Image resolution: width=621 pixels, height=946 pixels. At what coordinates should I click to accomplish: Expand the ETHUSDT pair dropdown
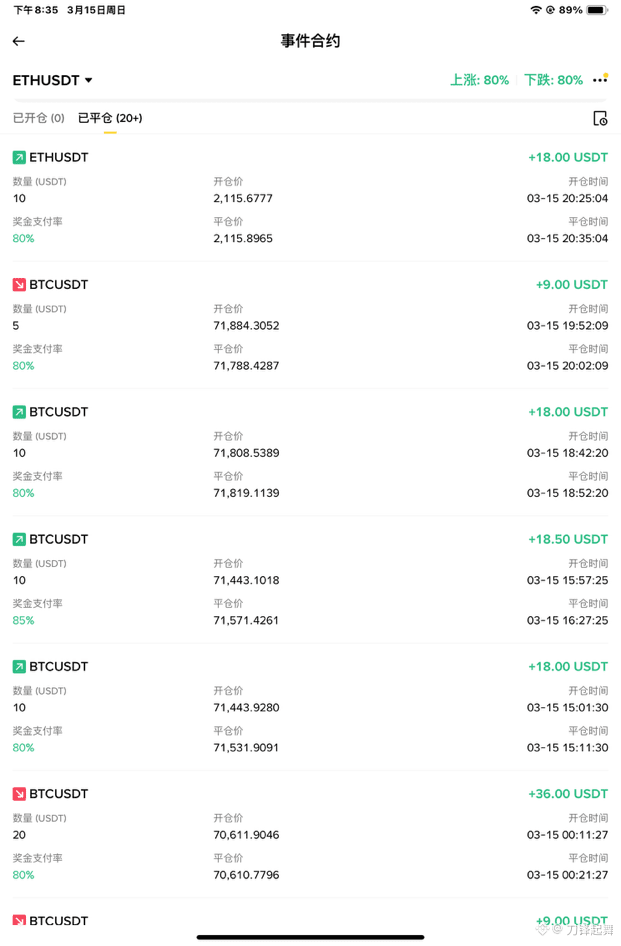point(53,80)
